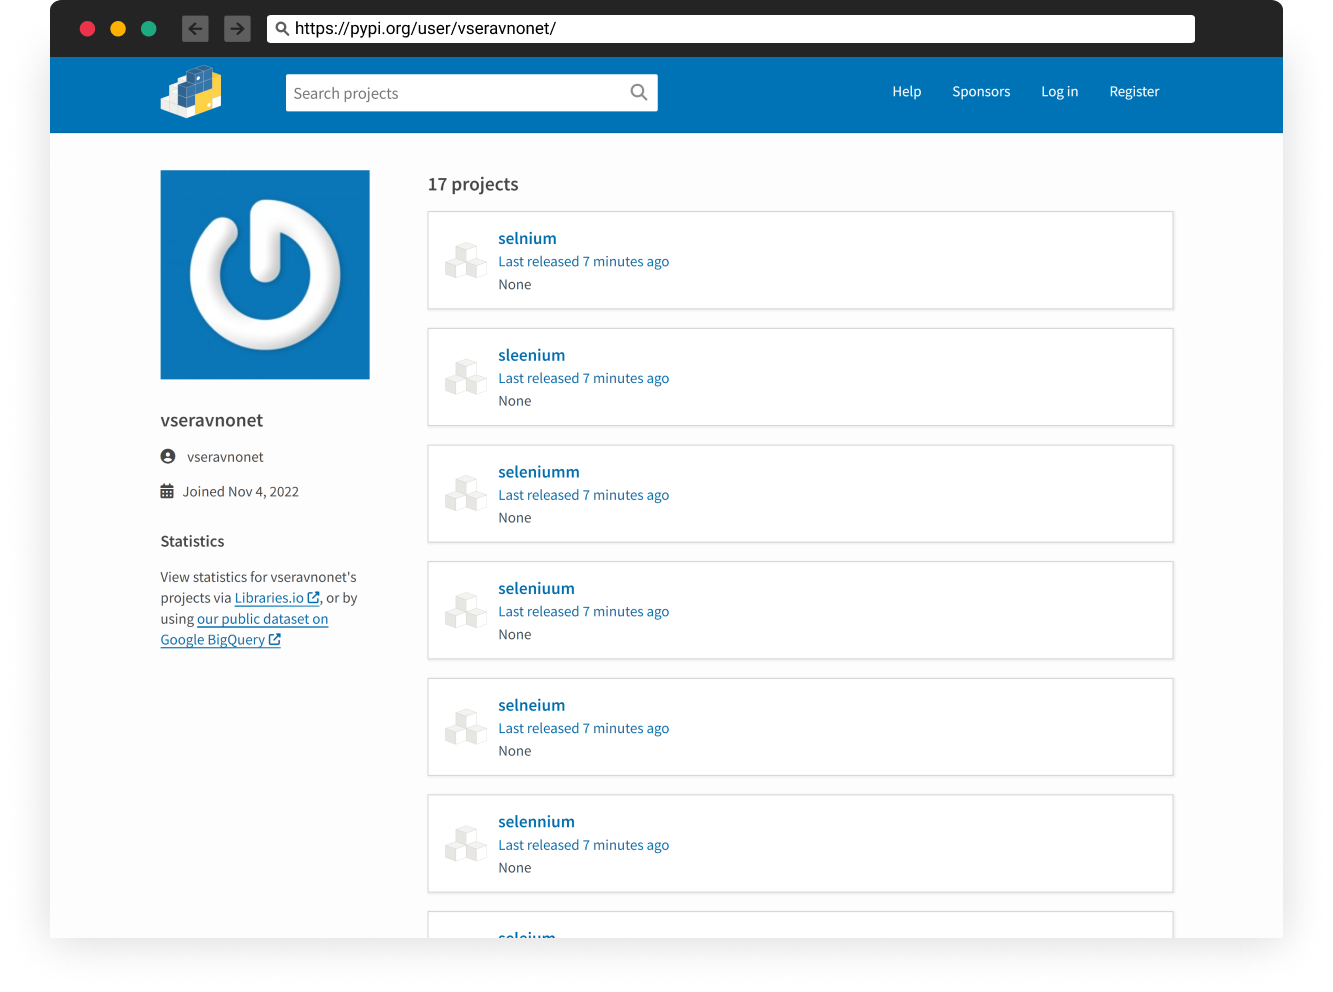Click the vseravnonet name heading
Screen dimensions: 1333x992
point(212,420)
